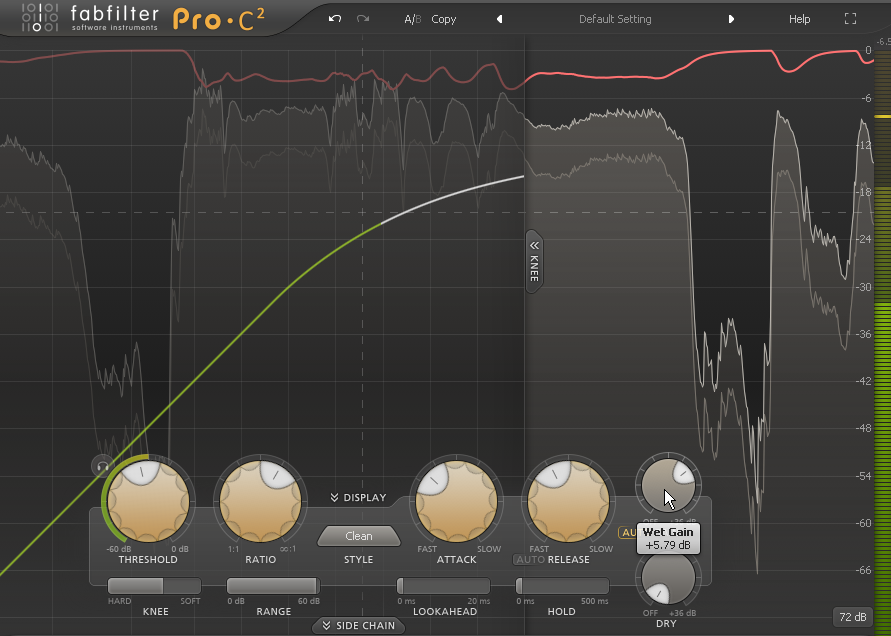The height and width of the screenshot is (636, 891).
Task: Click the Release knob
Action: [568, 501]
